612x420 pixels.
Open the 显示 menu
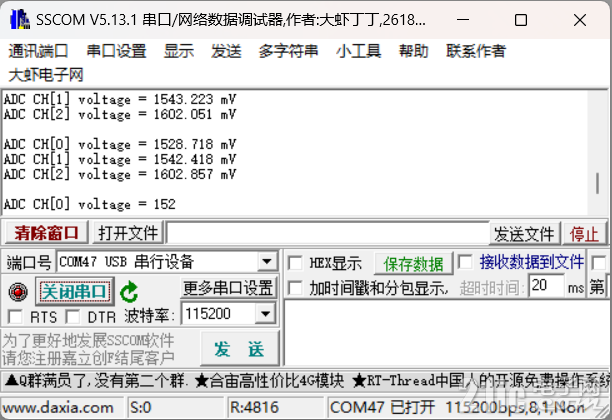pyautogui.click(x=179, y=51)
